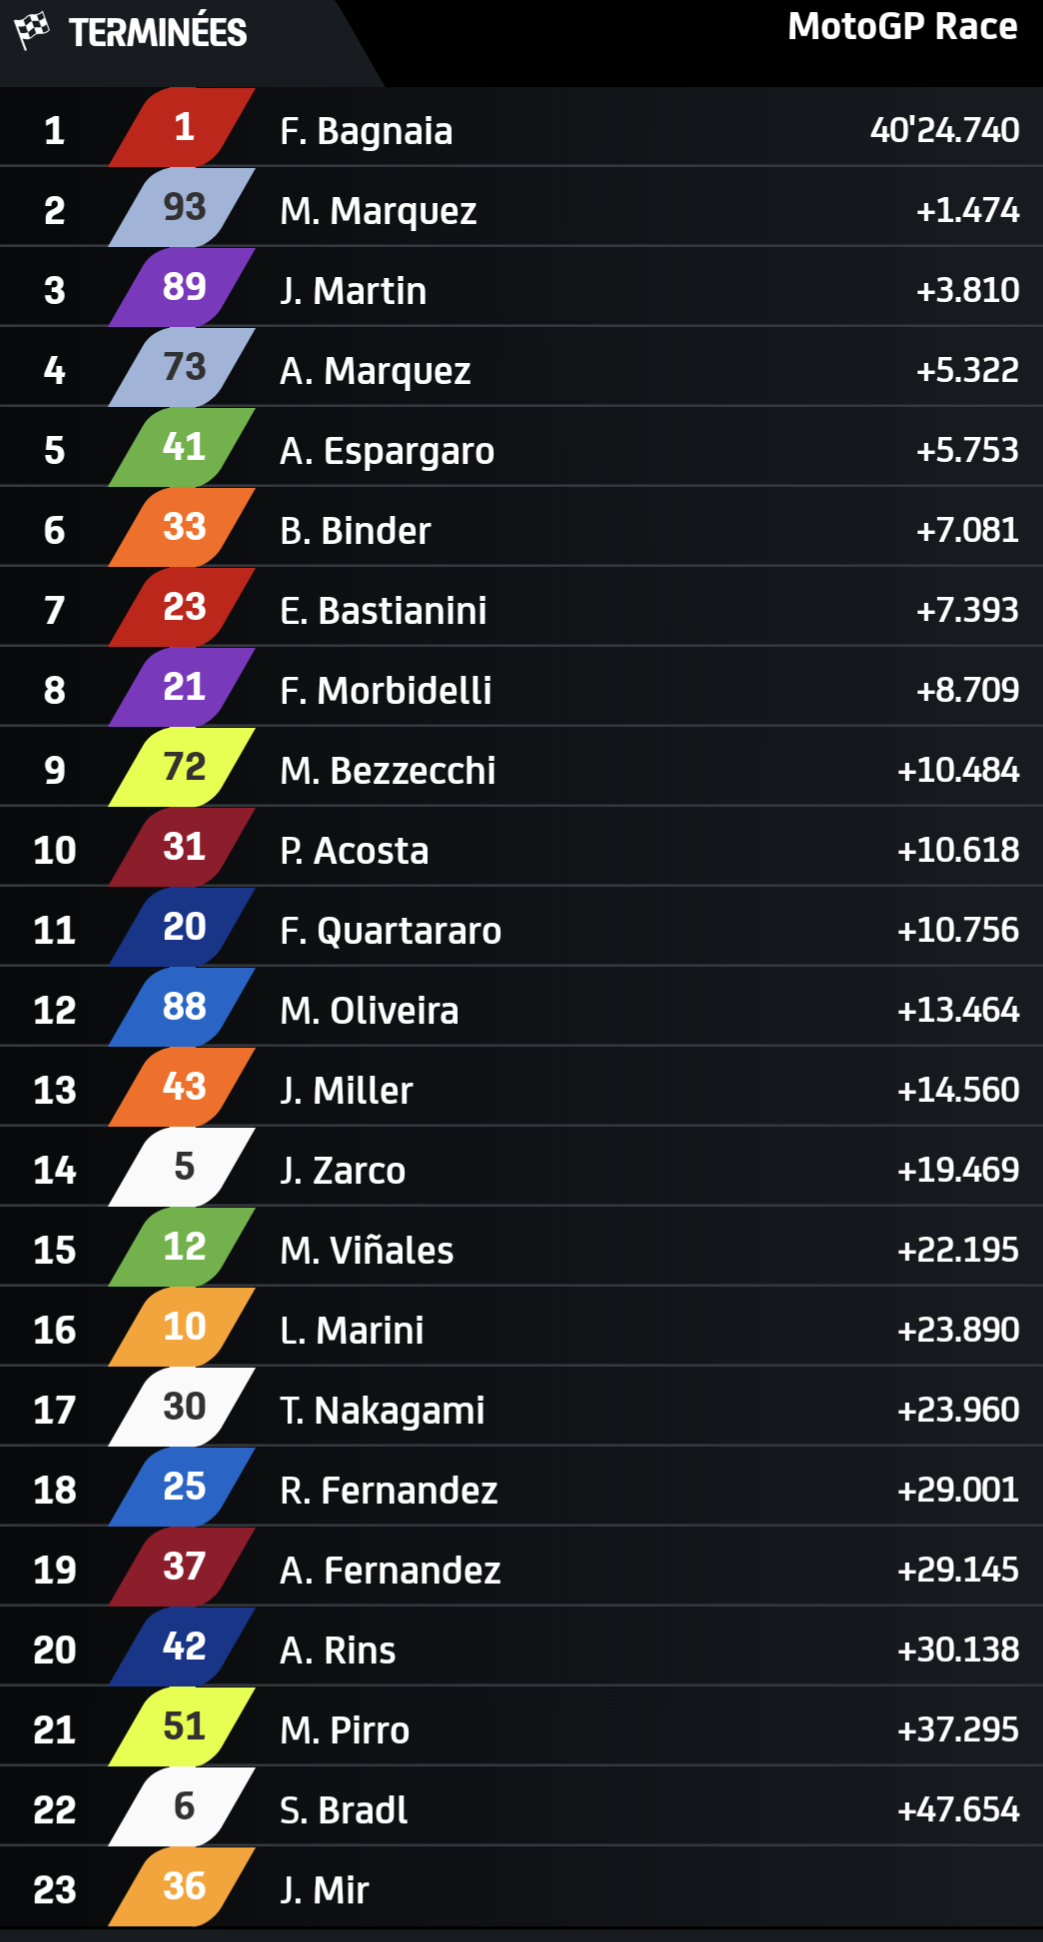Click the green number 41 badge
Image resolution: width=1043 pixels, height=1942 pixels.
pyautogui.click(x=183, y=447)
